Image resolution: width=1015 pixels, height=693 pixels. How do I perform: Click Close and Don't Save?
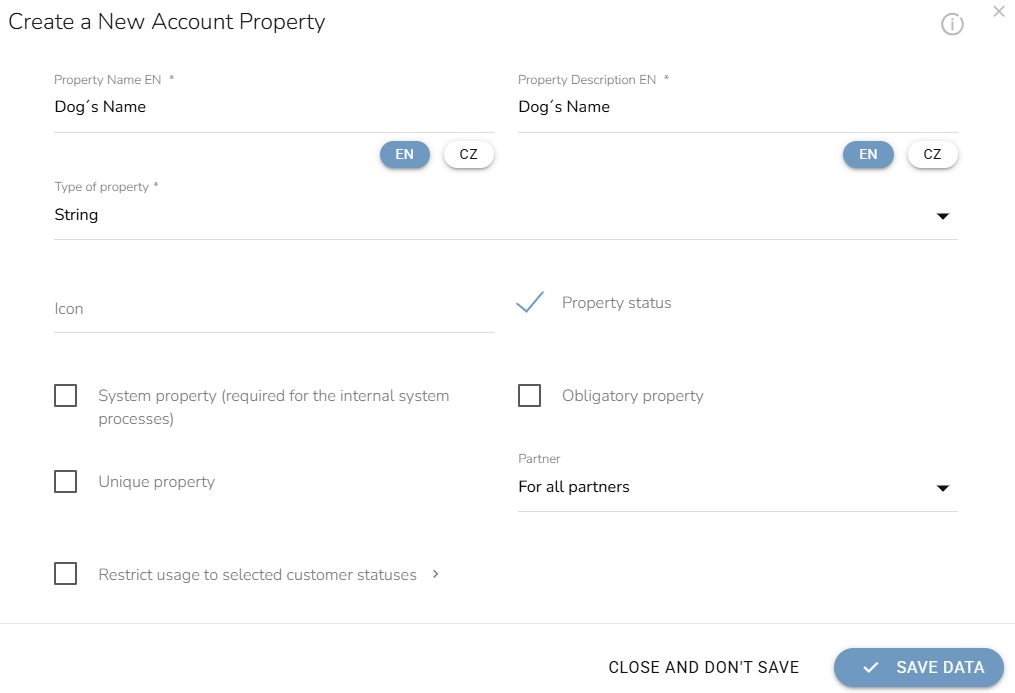pos(704,667)
